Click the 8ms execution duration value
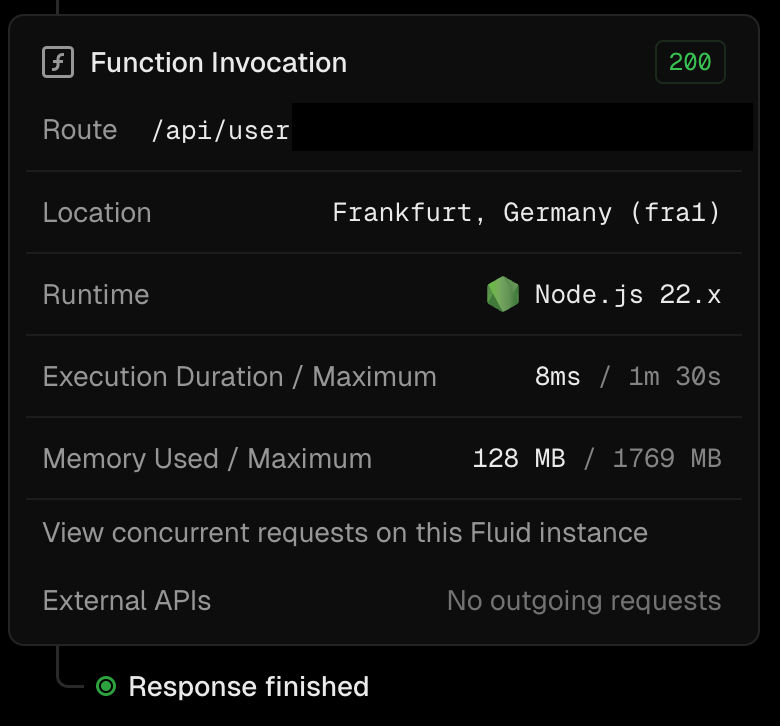Image resolution: width=780 pixels, height=726 pixels. 558,377
